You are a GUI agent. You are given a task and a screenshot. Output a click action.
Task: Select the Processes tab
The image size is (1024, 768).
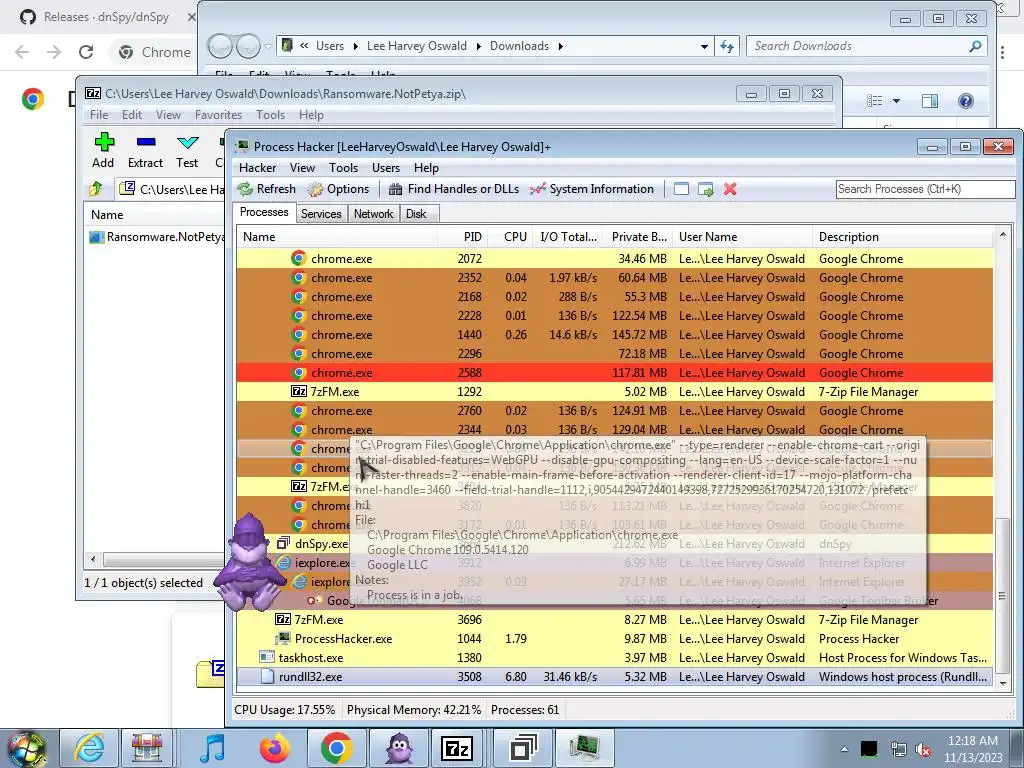tap(264, 212)
